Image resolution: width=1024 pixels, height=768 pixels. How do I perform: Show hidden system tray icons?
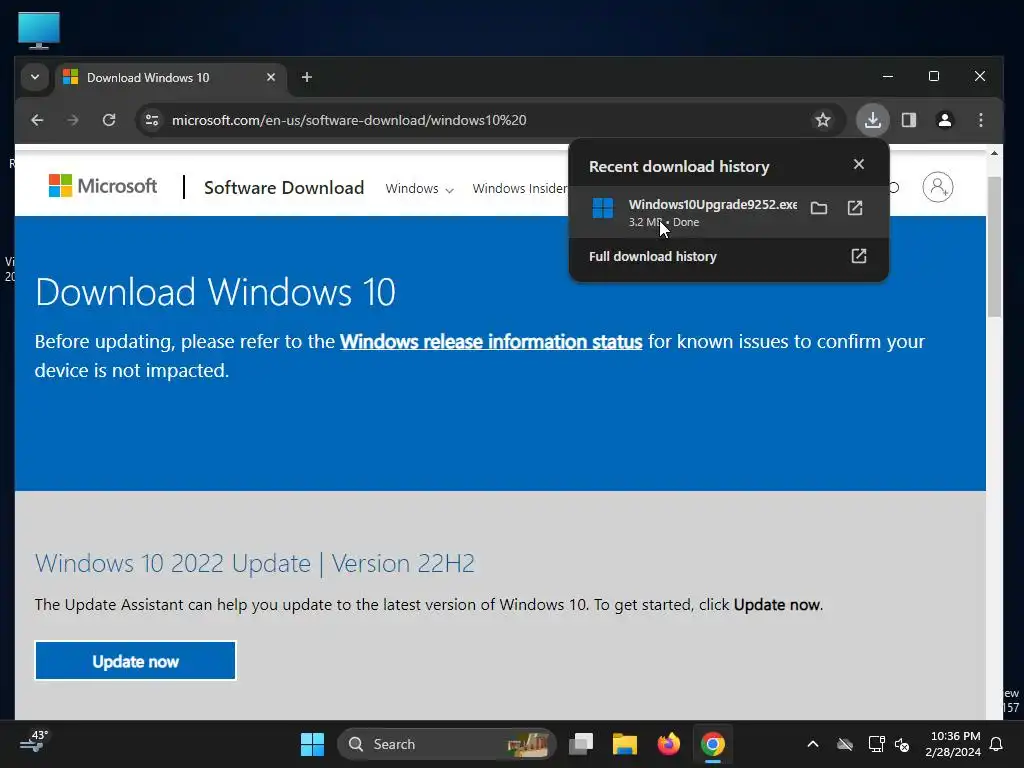[813, 744]
